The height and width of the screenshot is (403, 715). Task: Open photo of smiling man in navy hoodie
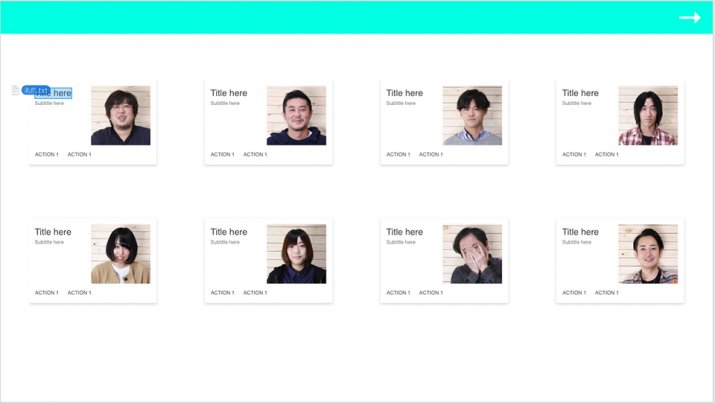(296, 115)
